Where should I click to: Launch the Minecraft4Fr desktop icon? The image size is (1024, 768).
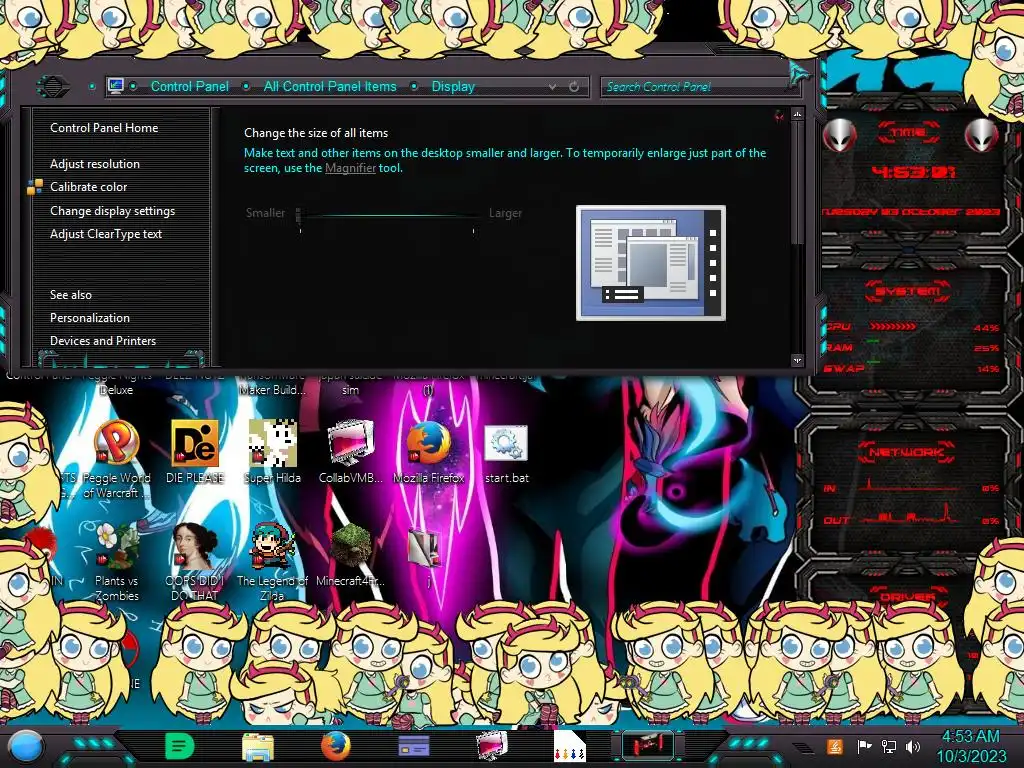351,546
